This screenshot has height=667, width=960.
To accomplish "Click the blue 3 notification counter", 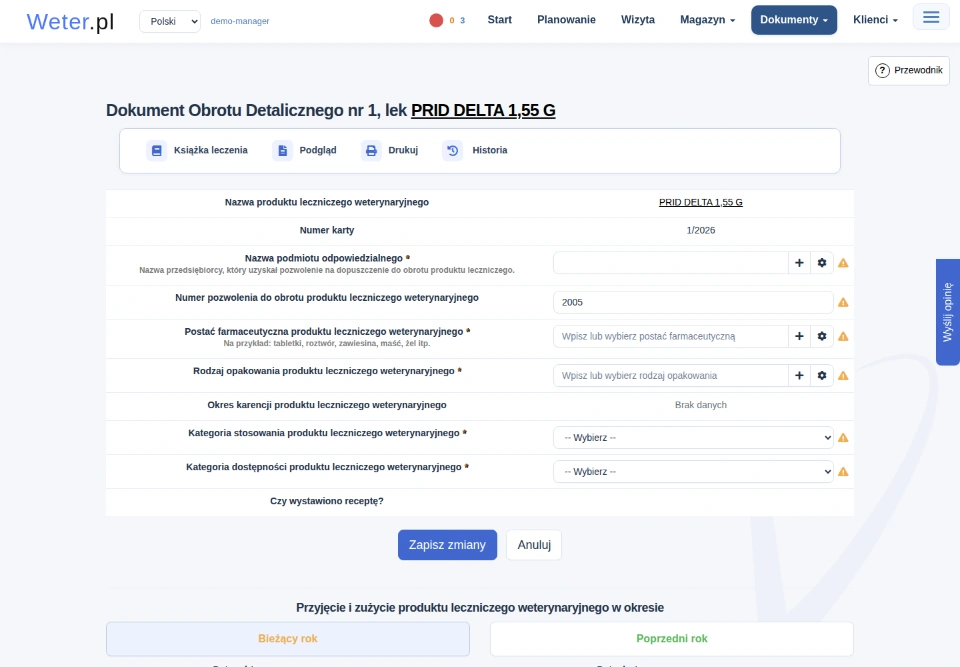I will point(462,20).
